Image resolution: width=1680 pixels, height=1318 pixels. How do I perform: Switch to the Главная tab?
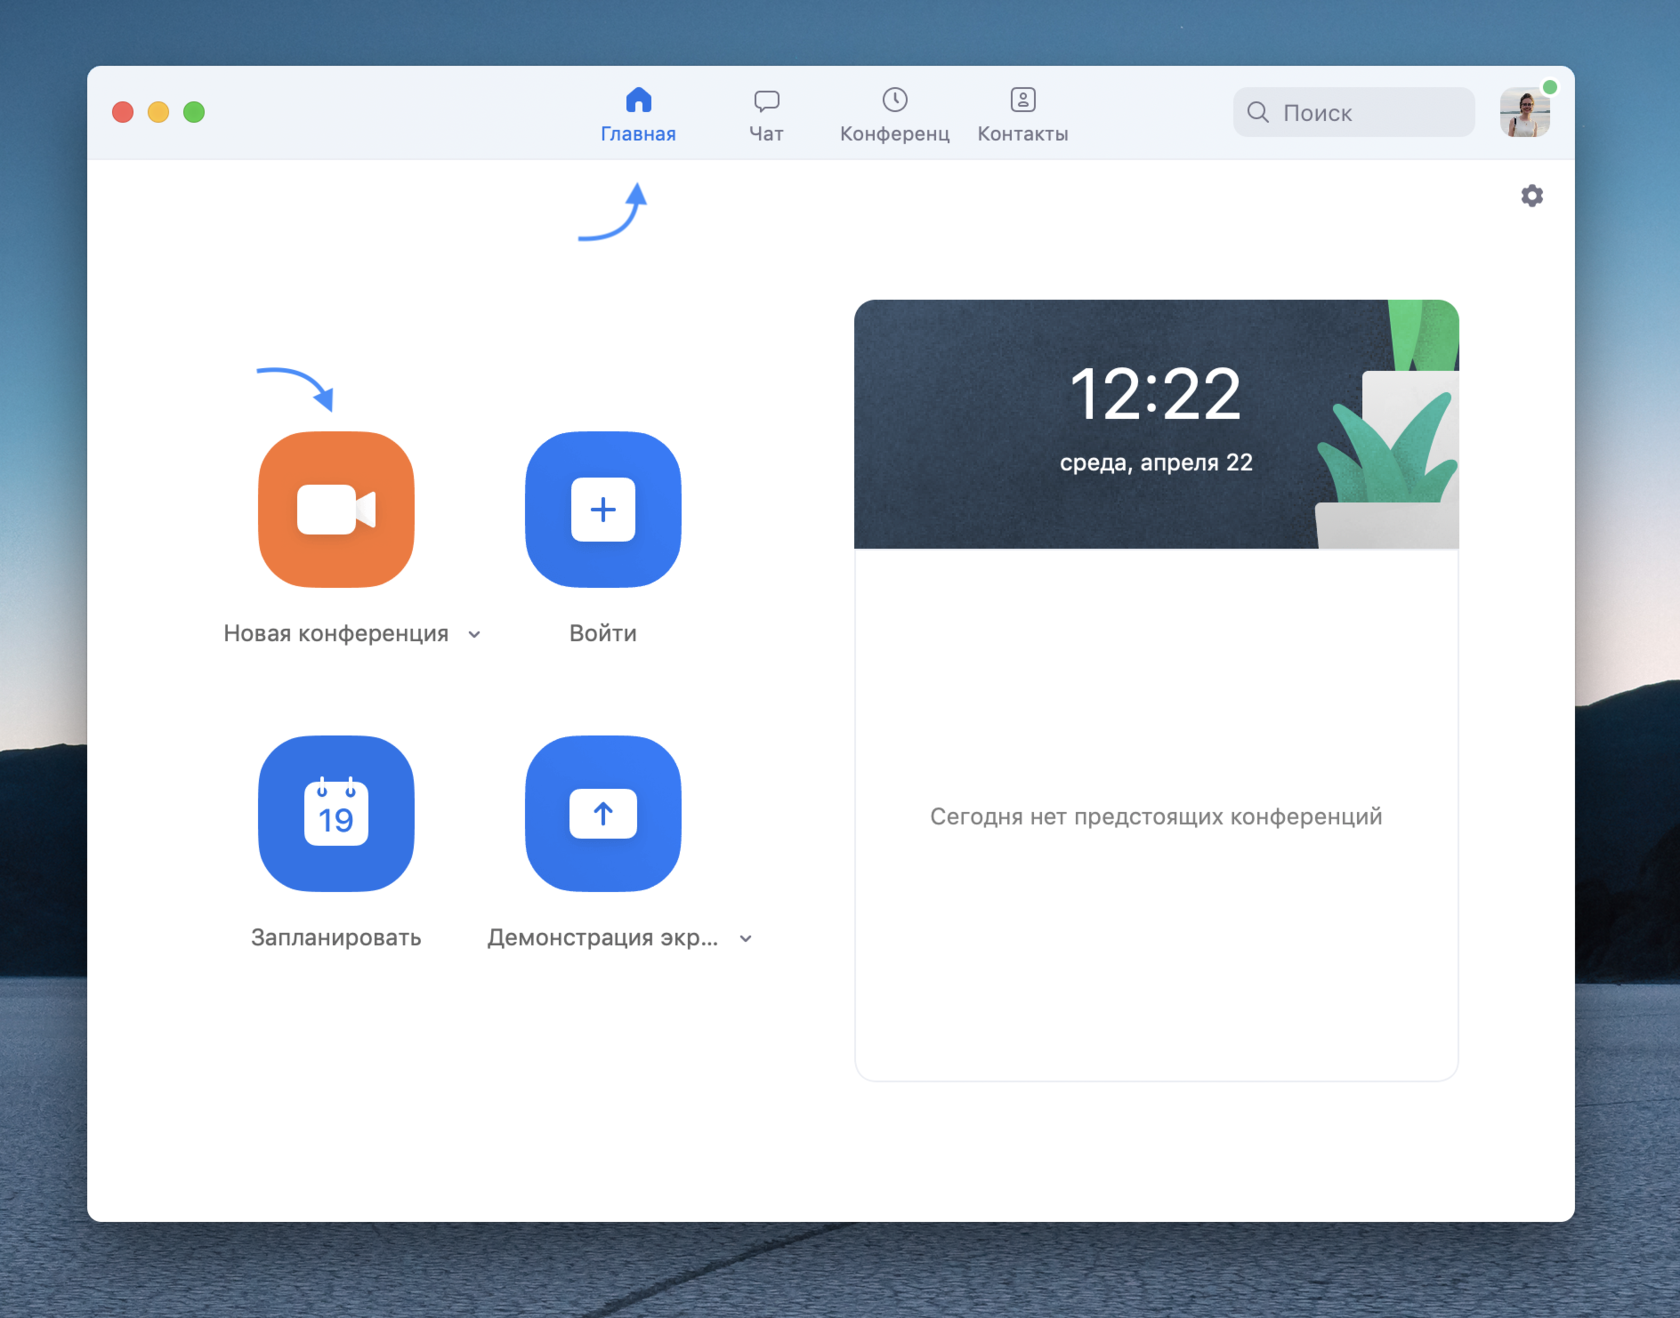(x=638, y=114)
